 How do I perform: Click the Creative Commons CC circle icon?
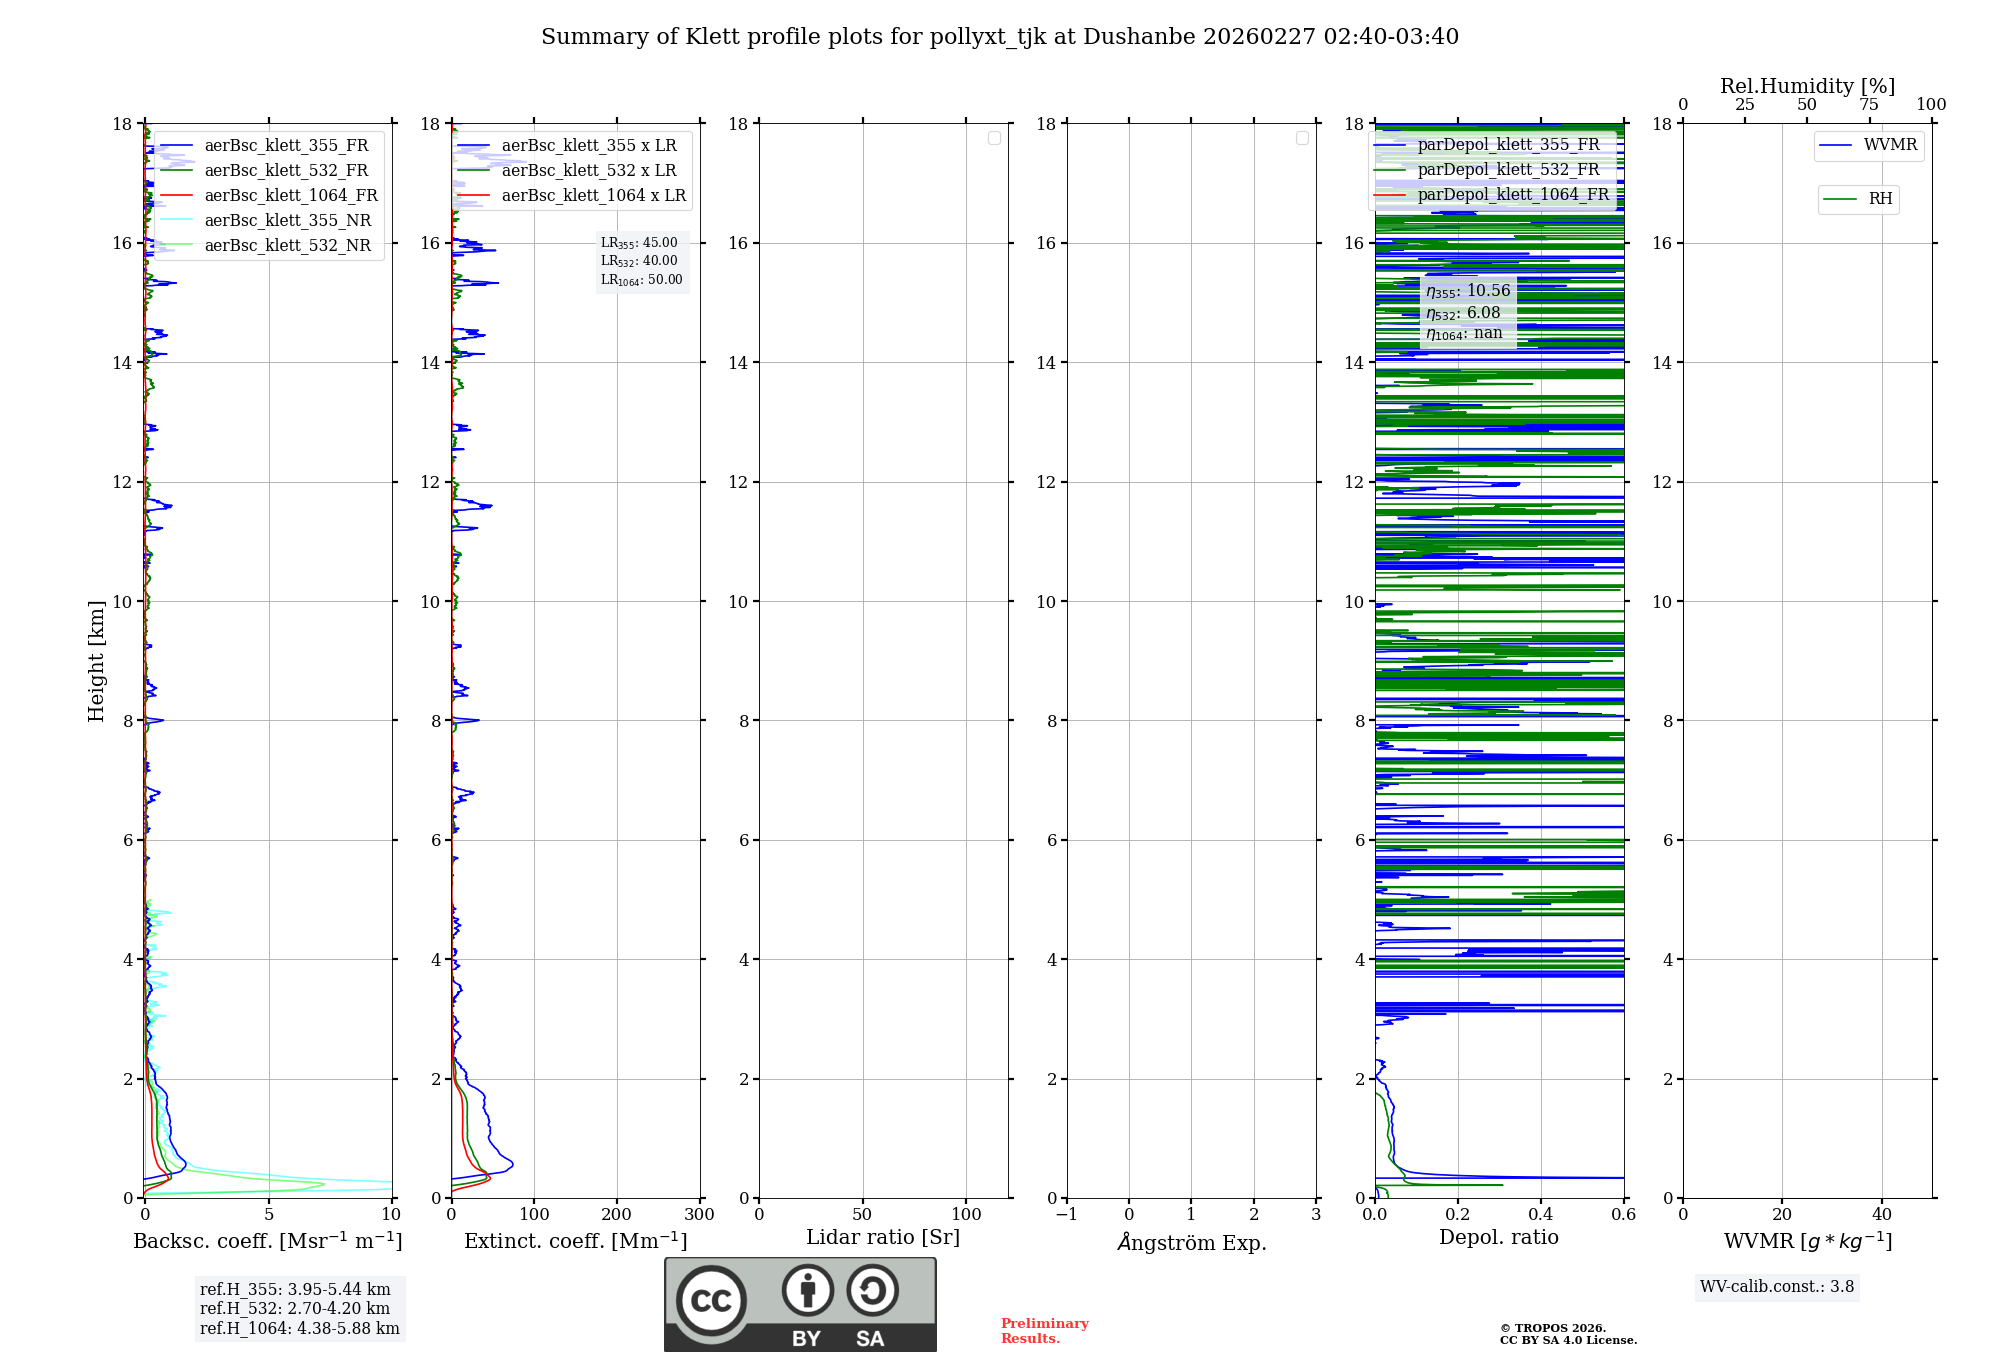[711, 1300]
